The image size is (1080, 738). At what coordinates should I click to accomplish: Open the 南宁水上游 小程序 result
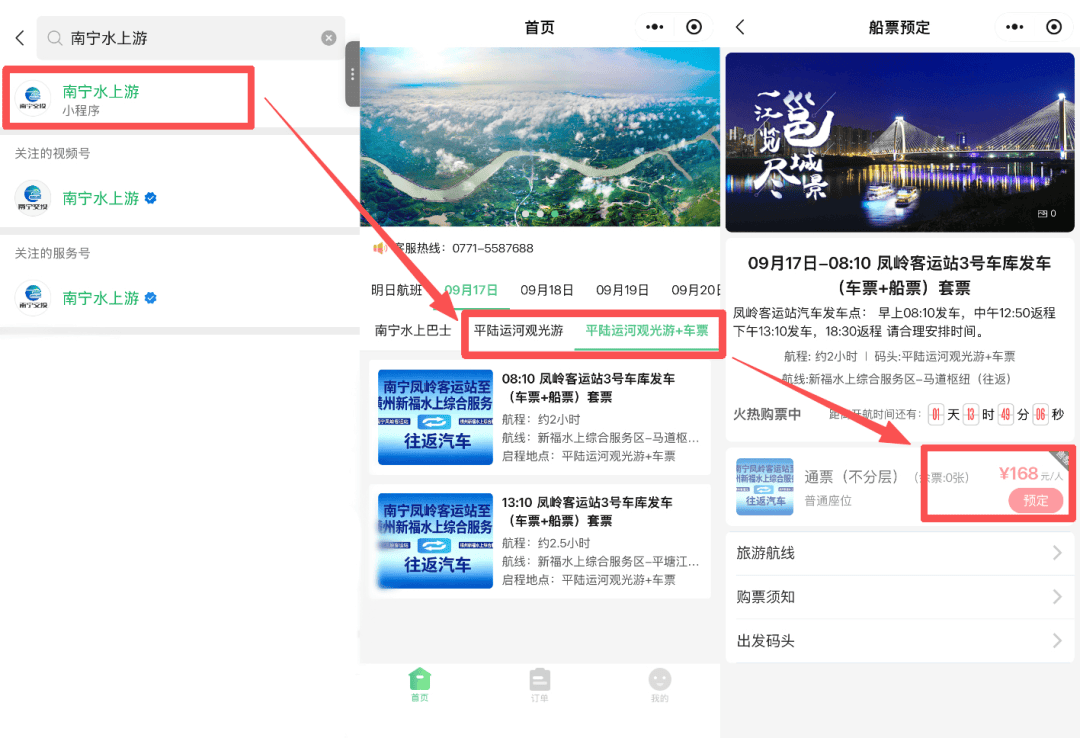click(x=129, y=99)
